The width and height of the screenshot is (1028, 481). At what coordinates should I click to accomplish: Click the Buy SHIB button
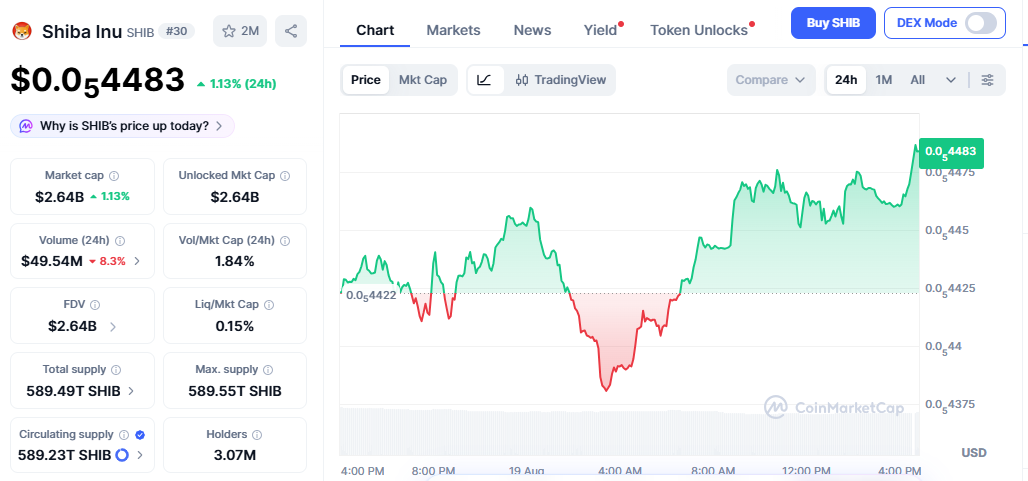(x=833, y=24)
